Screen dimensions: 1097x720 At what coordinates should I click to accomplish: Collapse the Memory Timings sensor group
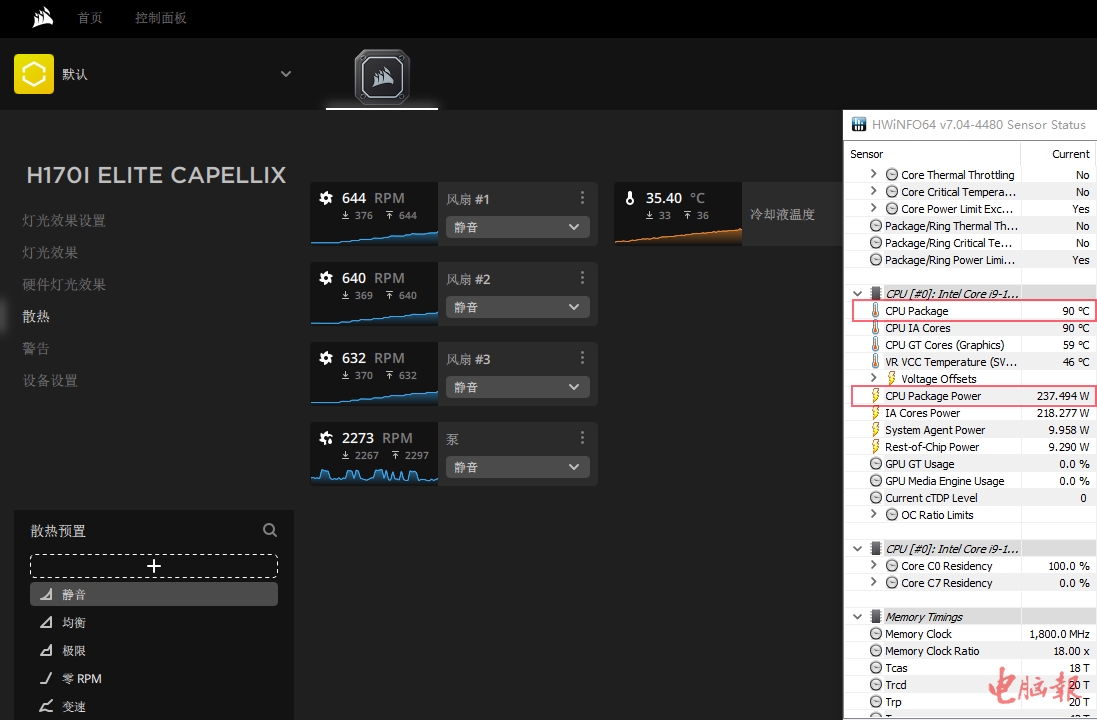pos(857,617)
